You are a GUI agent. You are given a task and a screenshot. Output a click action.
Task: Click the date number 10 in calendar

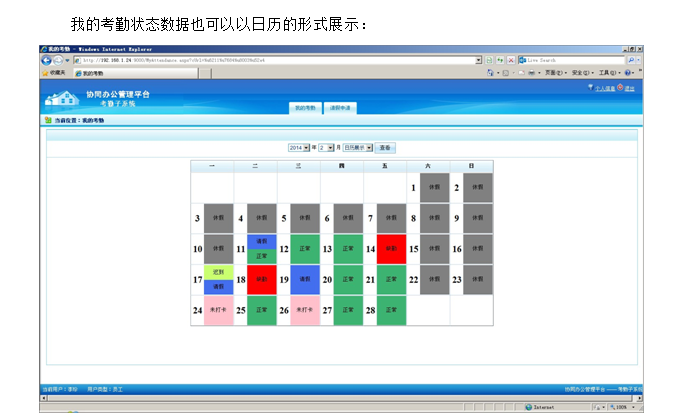pyautogui.click(x=198, y=249)
